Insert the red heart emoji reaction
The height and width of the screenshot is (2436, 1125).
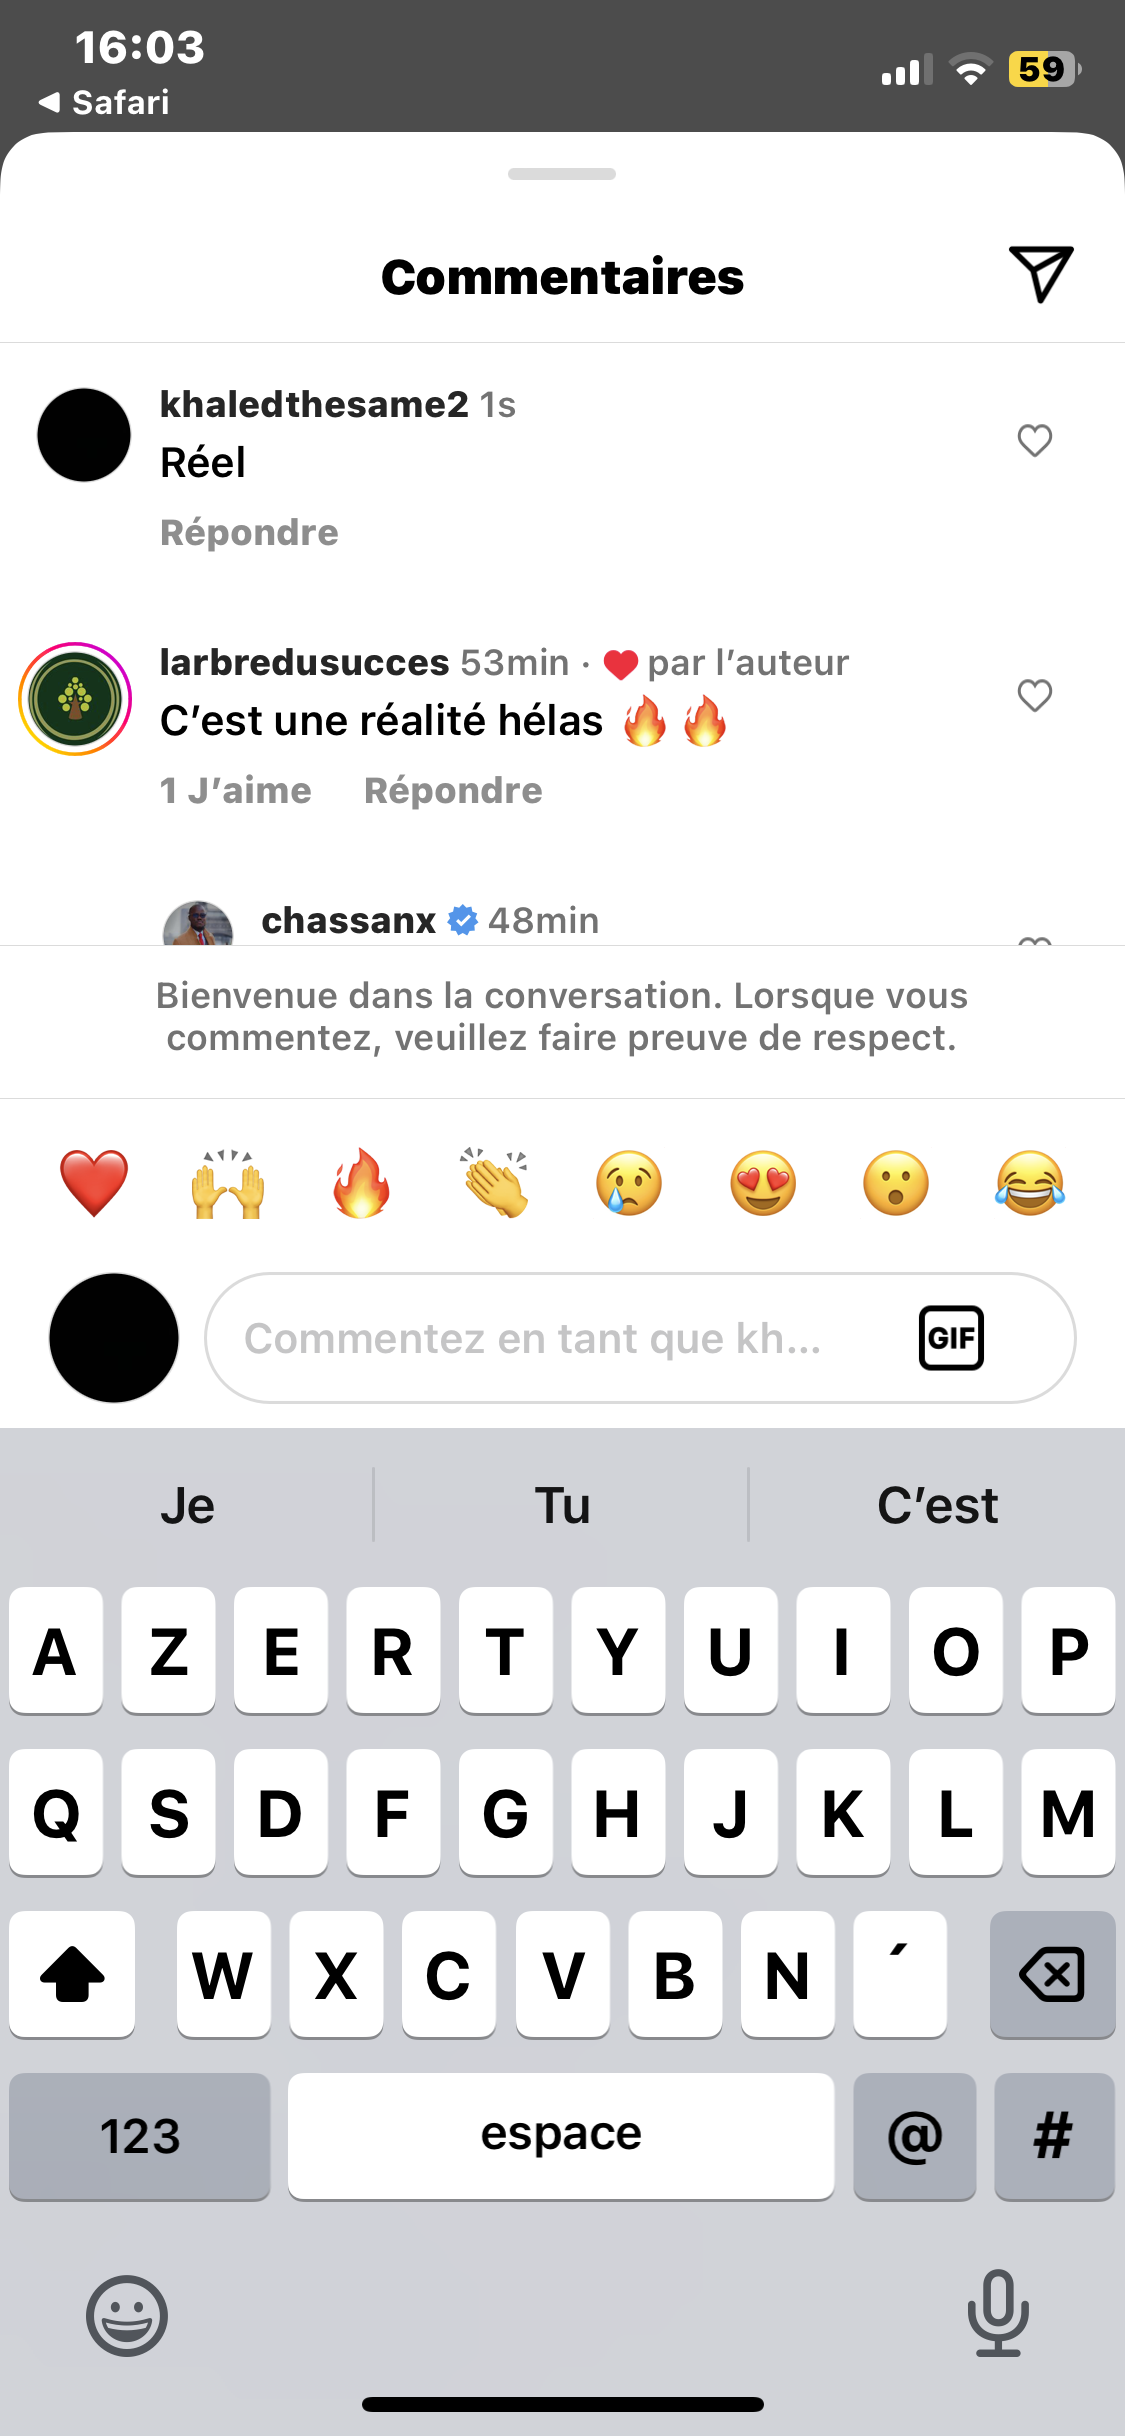[94, 1183]
